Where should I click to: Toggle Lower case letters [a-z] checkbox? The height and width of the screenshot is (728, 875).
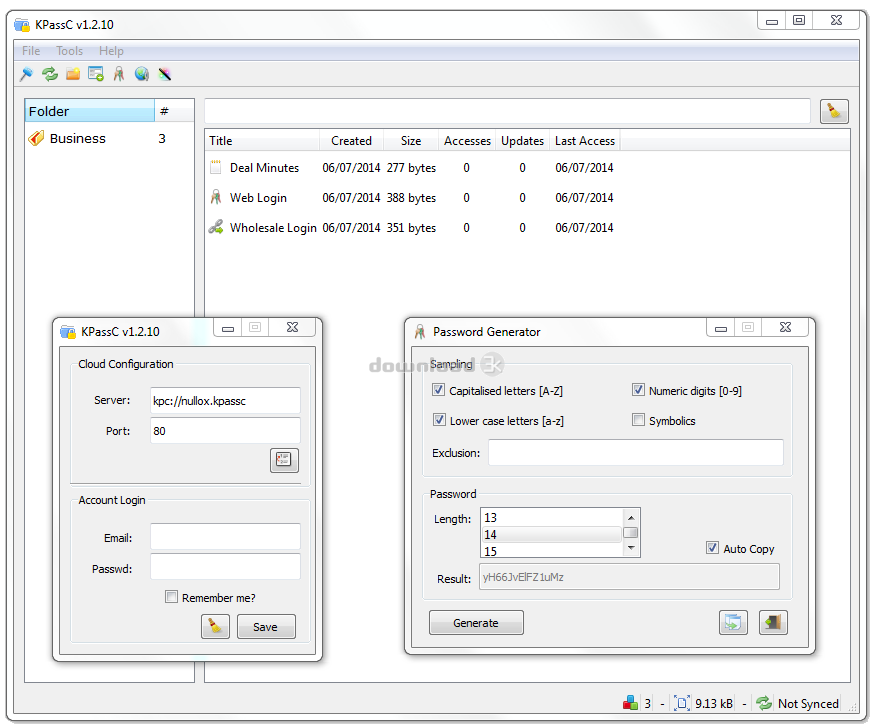[x=439, y=420]
